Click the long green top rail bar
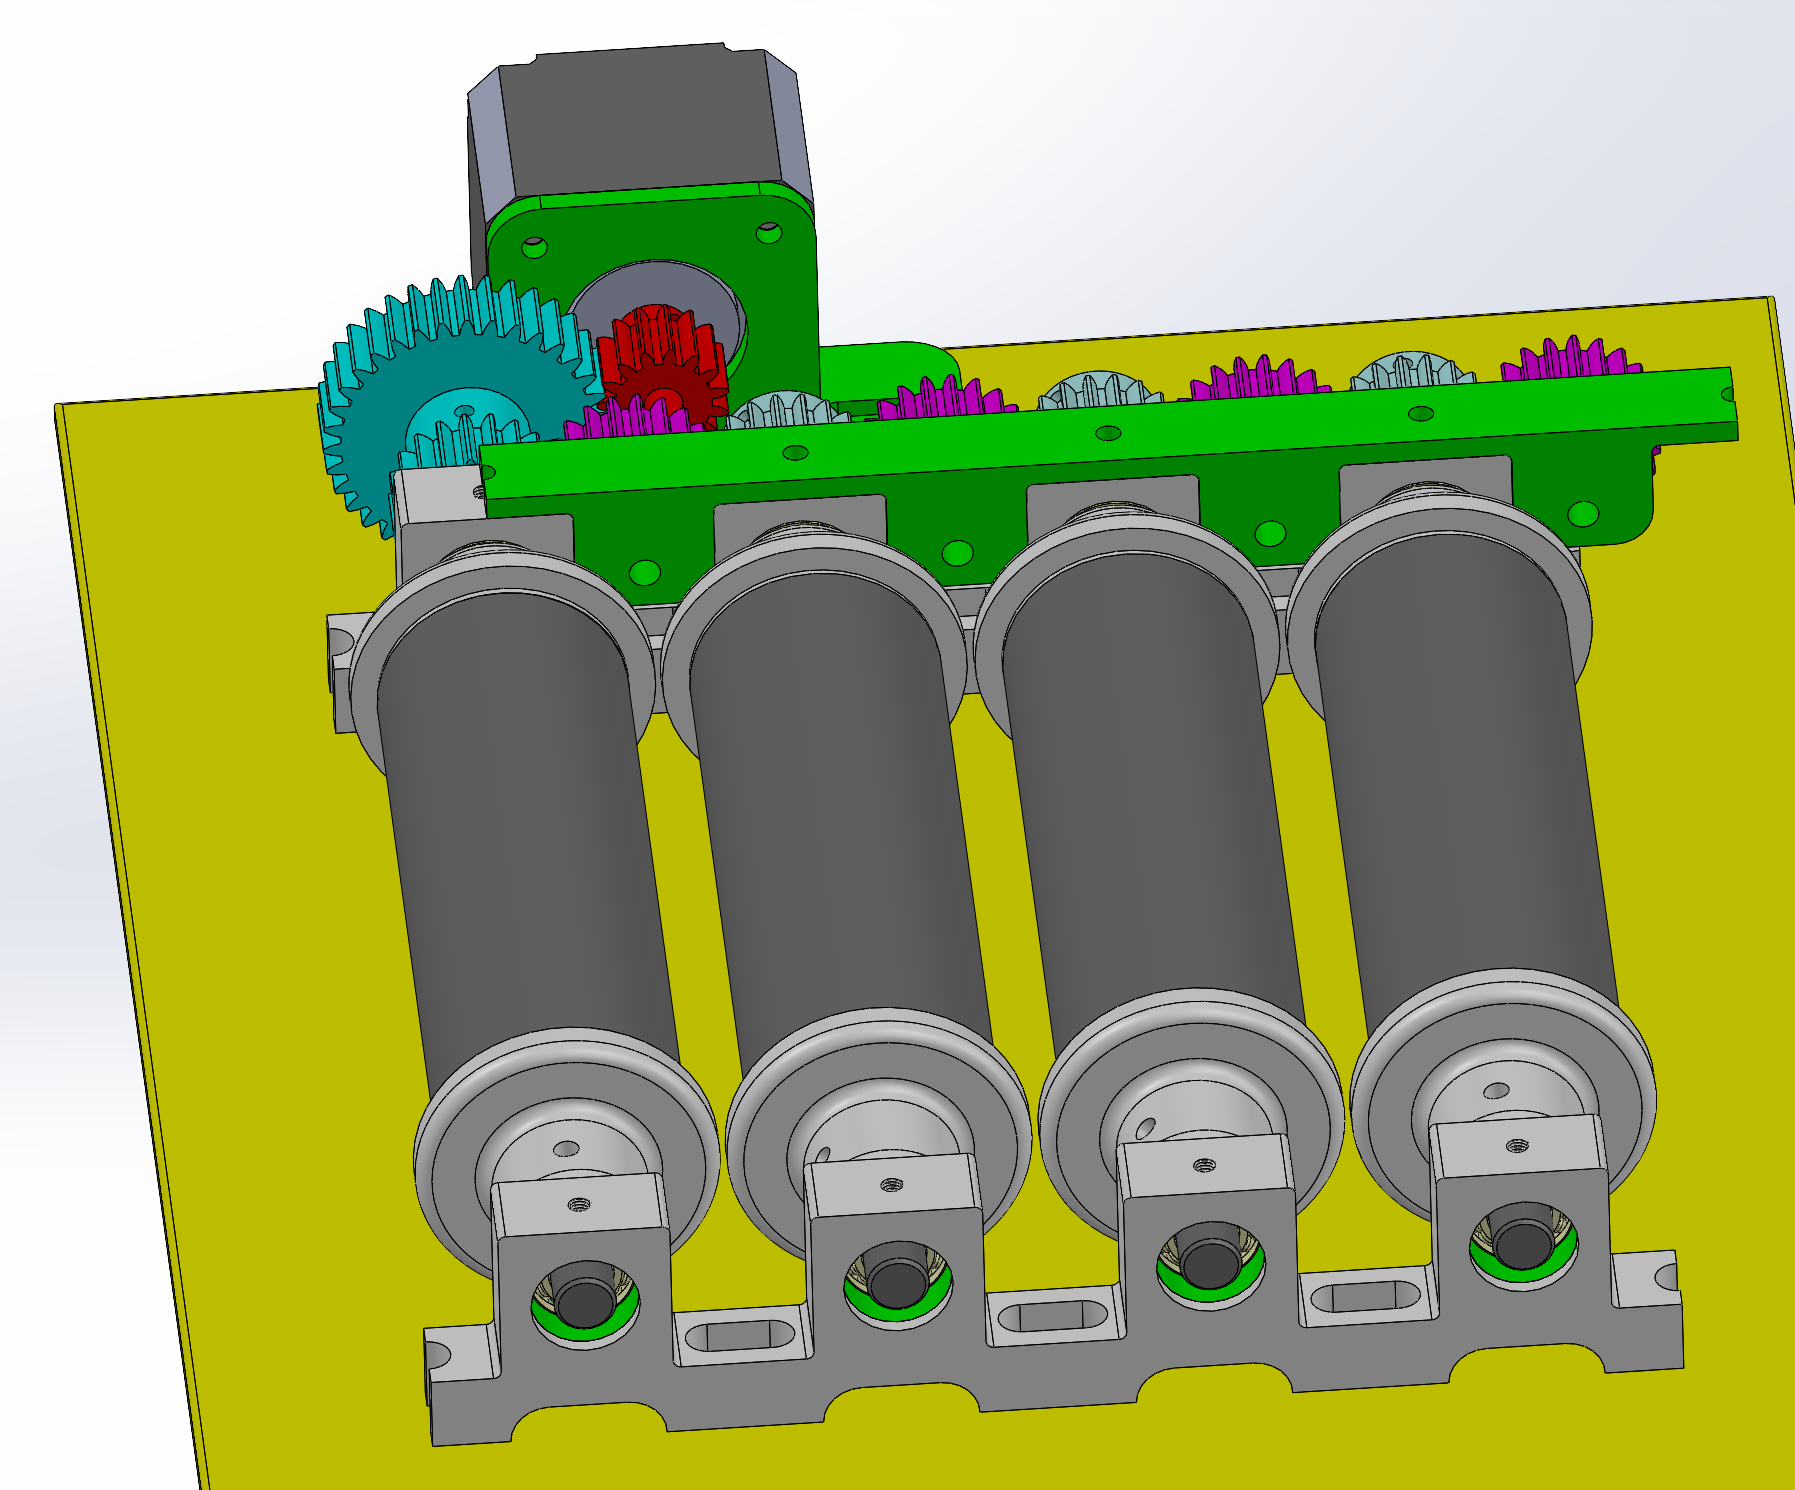Screen dimensions: 1795x1490 [x=1108, y=432]
